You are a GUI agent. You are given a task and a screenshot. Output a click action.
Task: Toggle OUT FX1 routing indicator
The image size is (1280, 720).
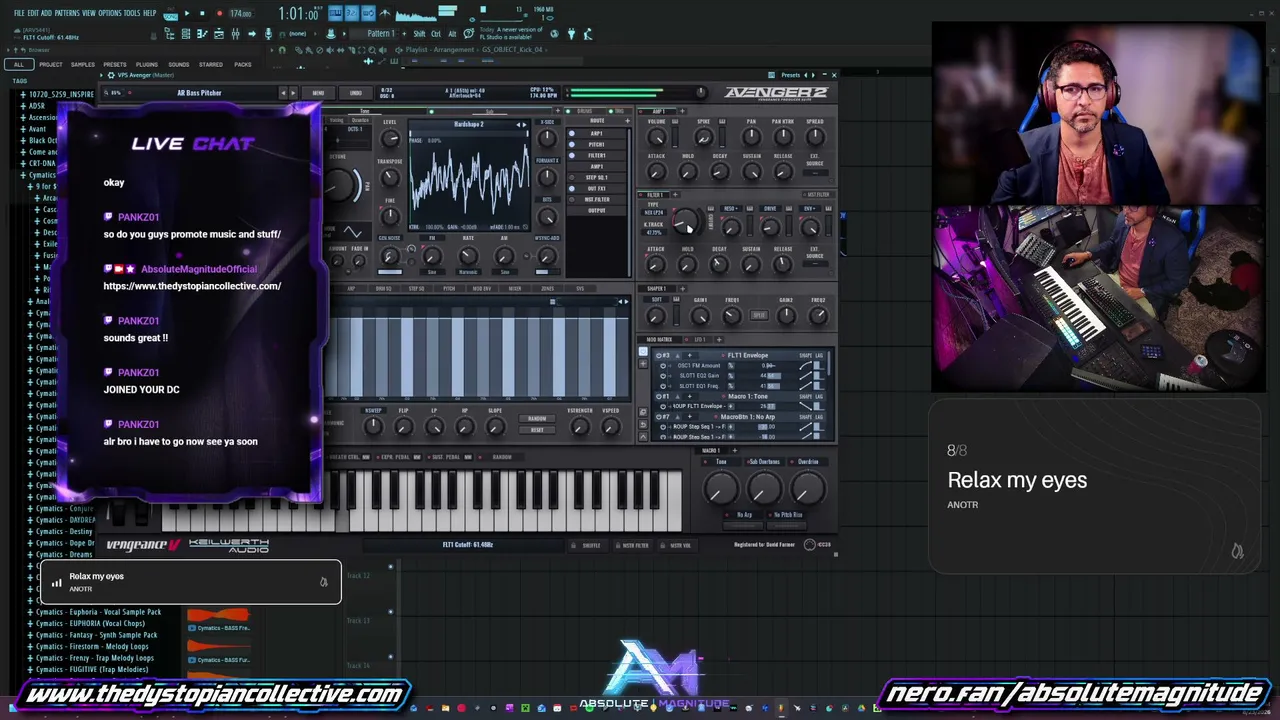coord(572,189)
